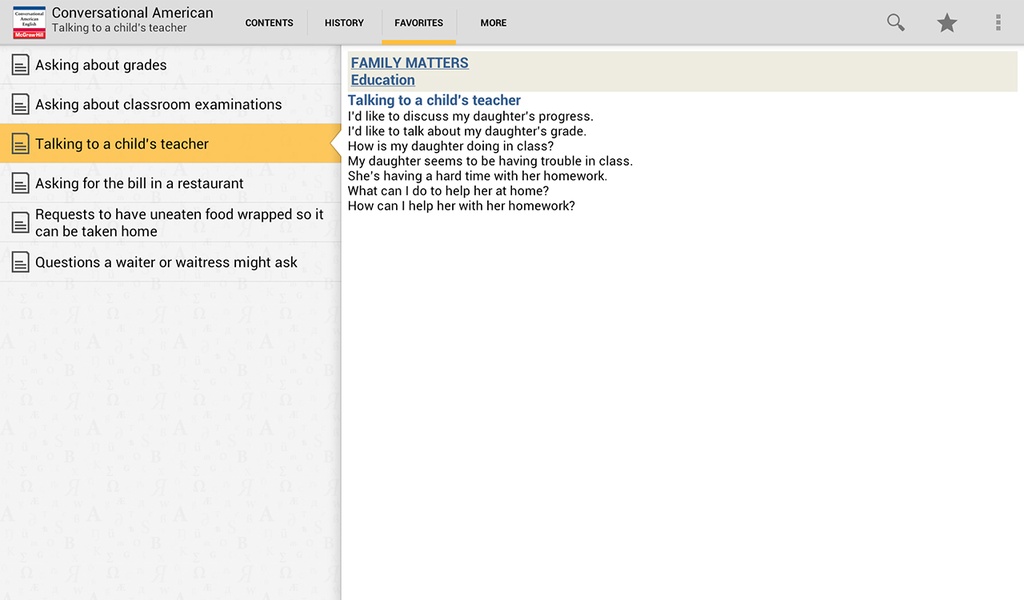Switch to the History tab
This screenshot has width=1024, height=600.
[344, 23]
